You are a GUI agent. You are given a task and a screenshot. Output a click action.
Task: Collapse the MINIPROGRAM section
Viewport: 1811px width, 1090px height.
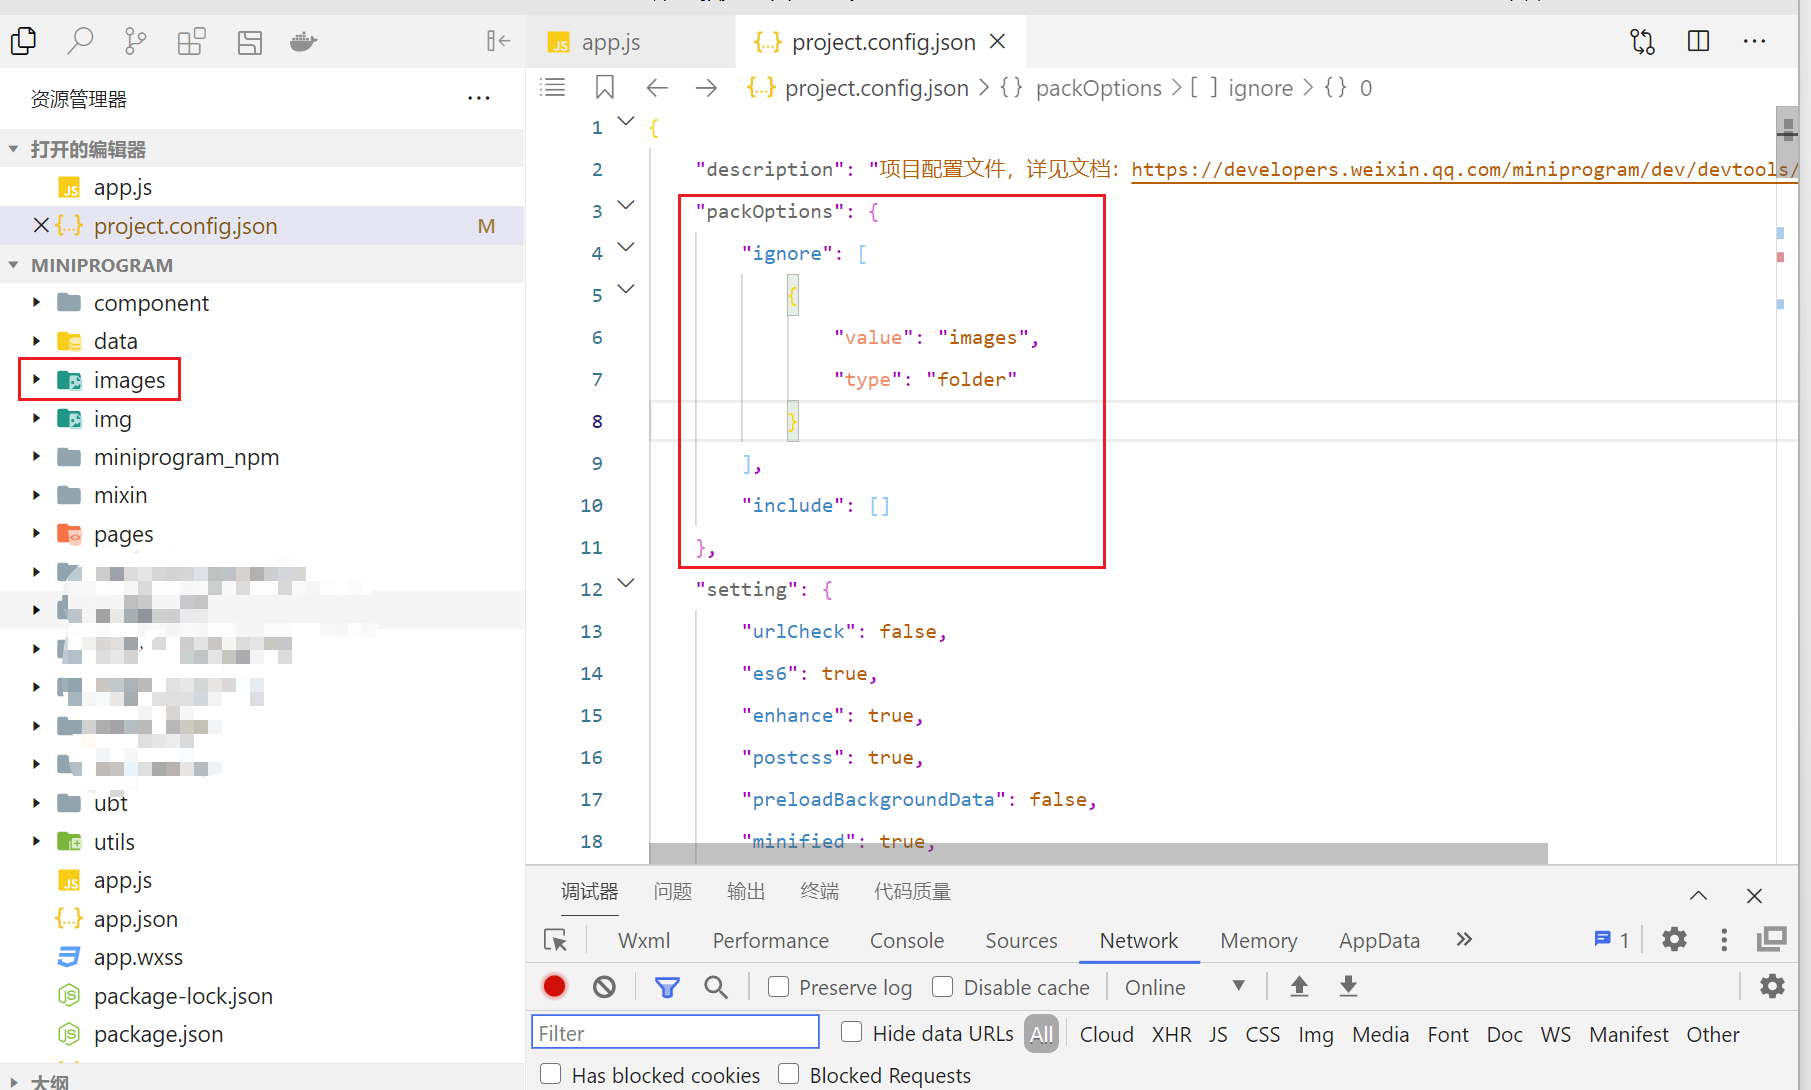click(x=14, y=265)
